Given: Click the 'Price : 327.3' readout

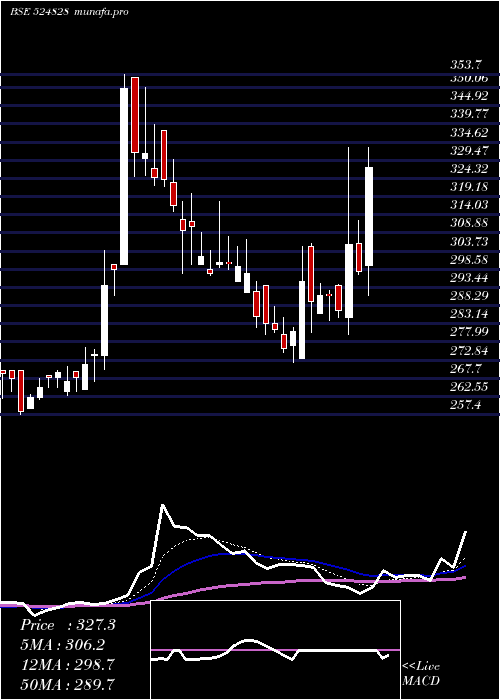Looking at the screenshot, I should click(68, 625).
